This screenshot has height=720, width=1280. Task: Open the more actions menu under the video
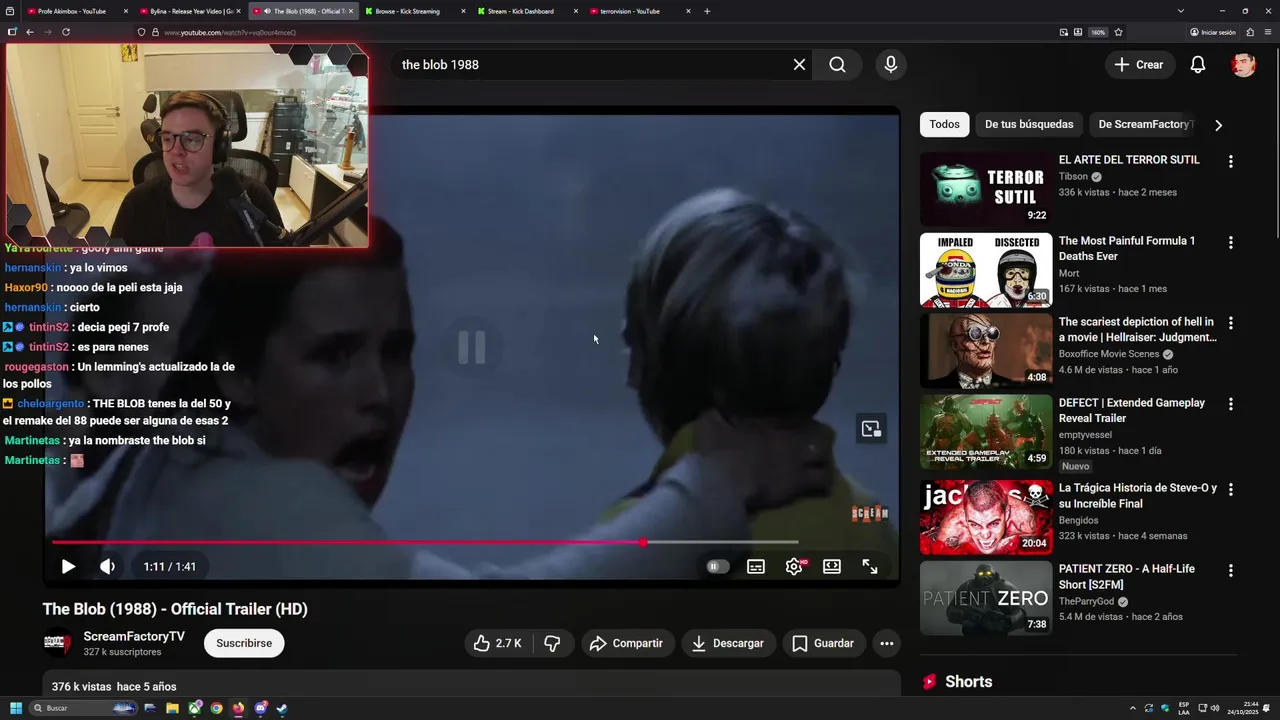(887, 643)
